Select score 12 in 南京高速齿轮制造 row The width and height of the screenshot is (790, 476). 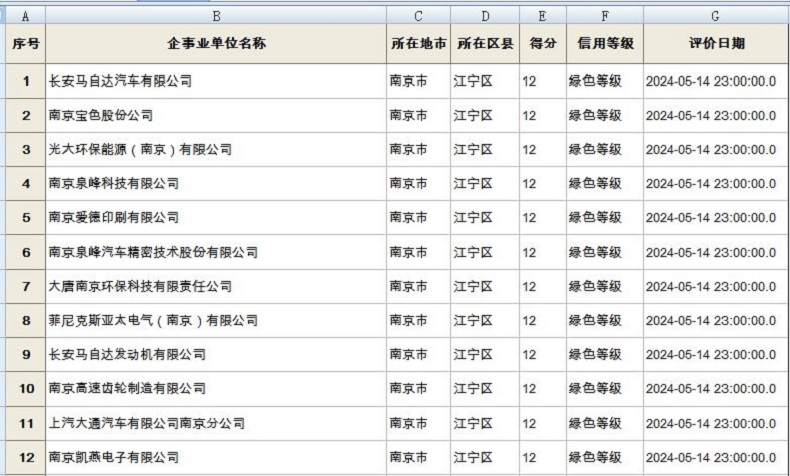(543, 389)
